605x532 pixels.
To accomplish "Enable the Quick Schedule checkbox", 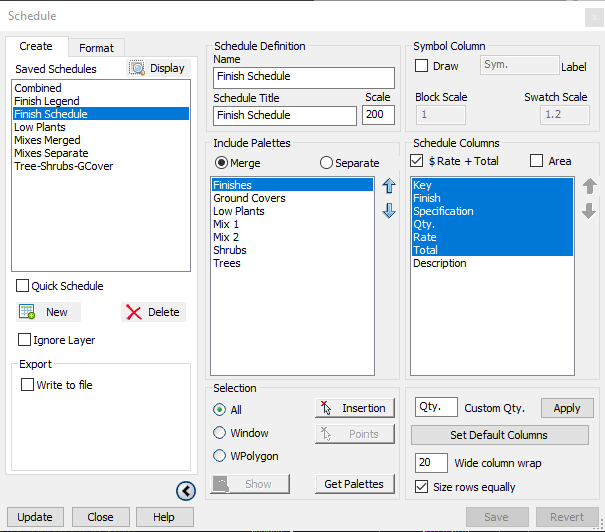I will click(x=23, y=286).
